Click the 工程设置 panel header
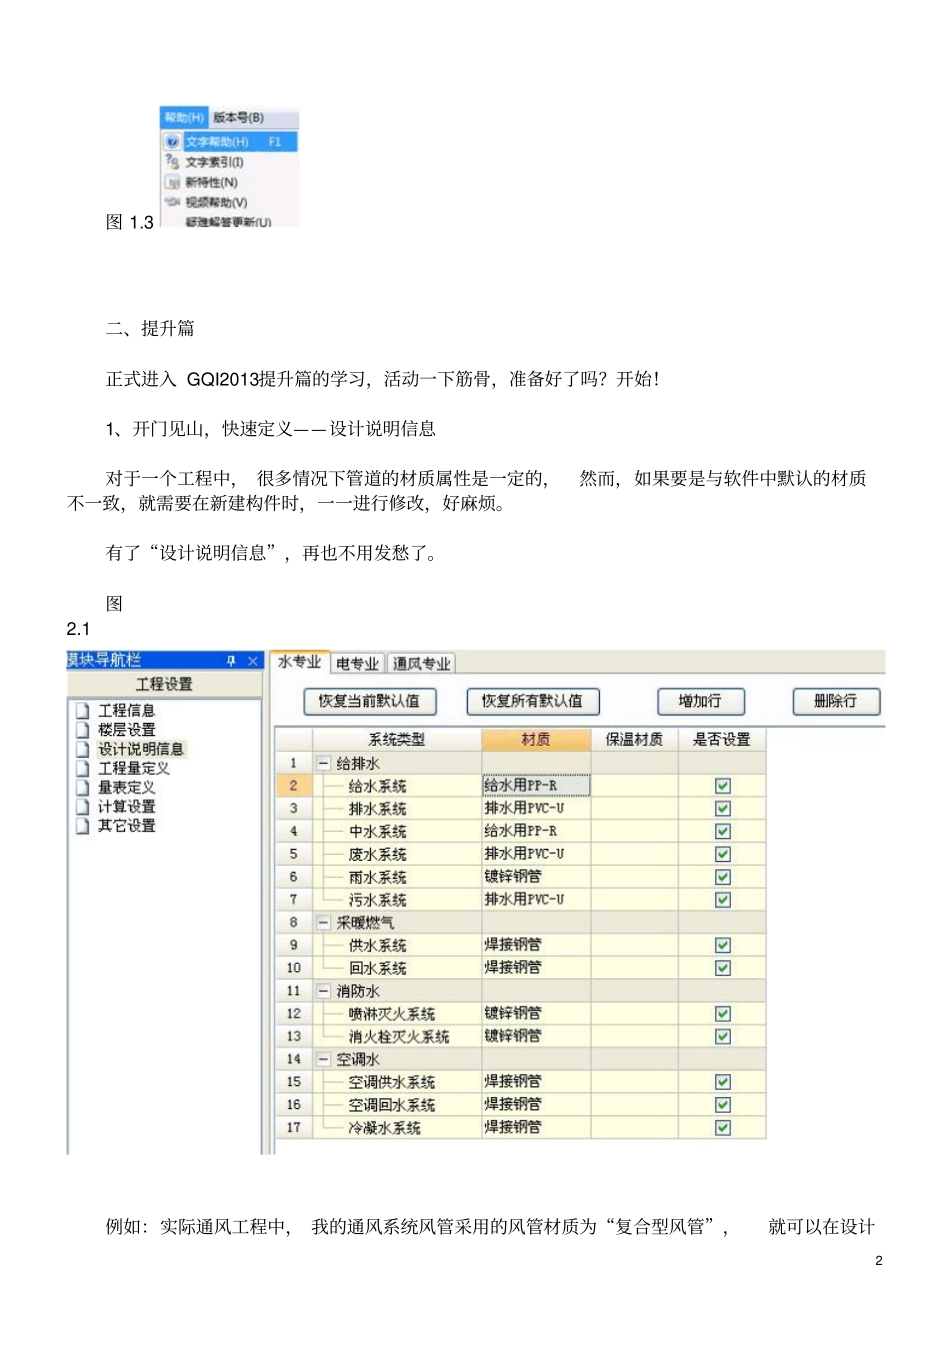Image resolution: width=950 pixels, height=1345 pixels. click(164, 684)
